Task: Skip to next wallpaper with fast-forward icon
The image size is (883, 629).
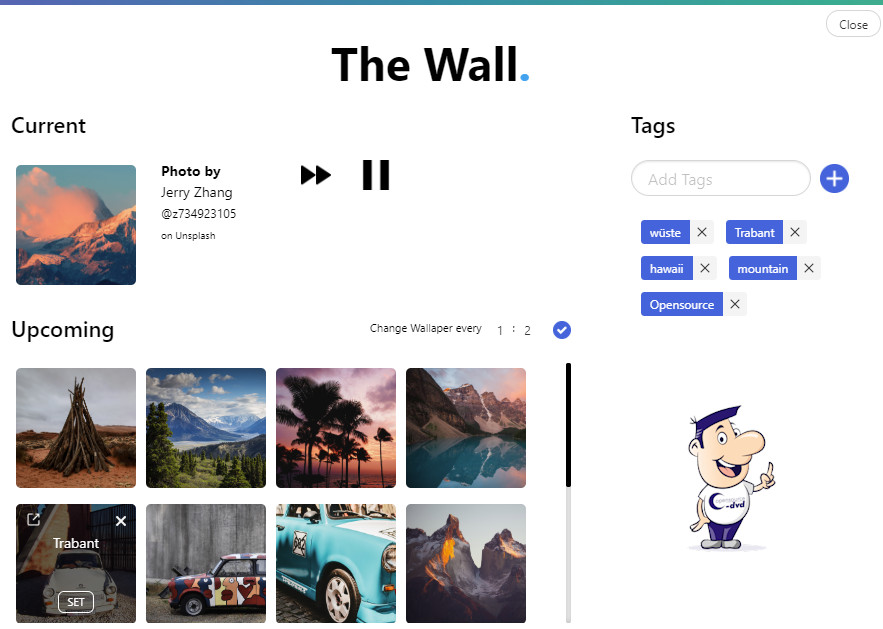Action: click(316, 175)
